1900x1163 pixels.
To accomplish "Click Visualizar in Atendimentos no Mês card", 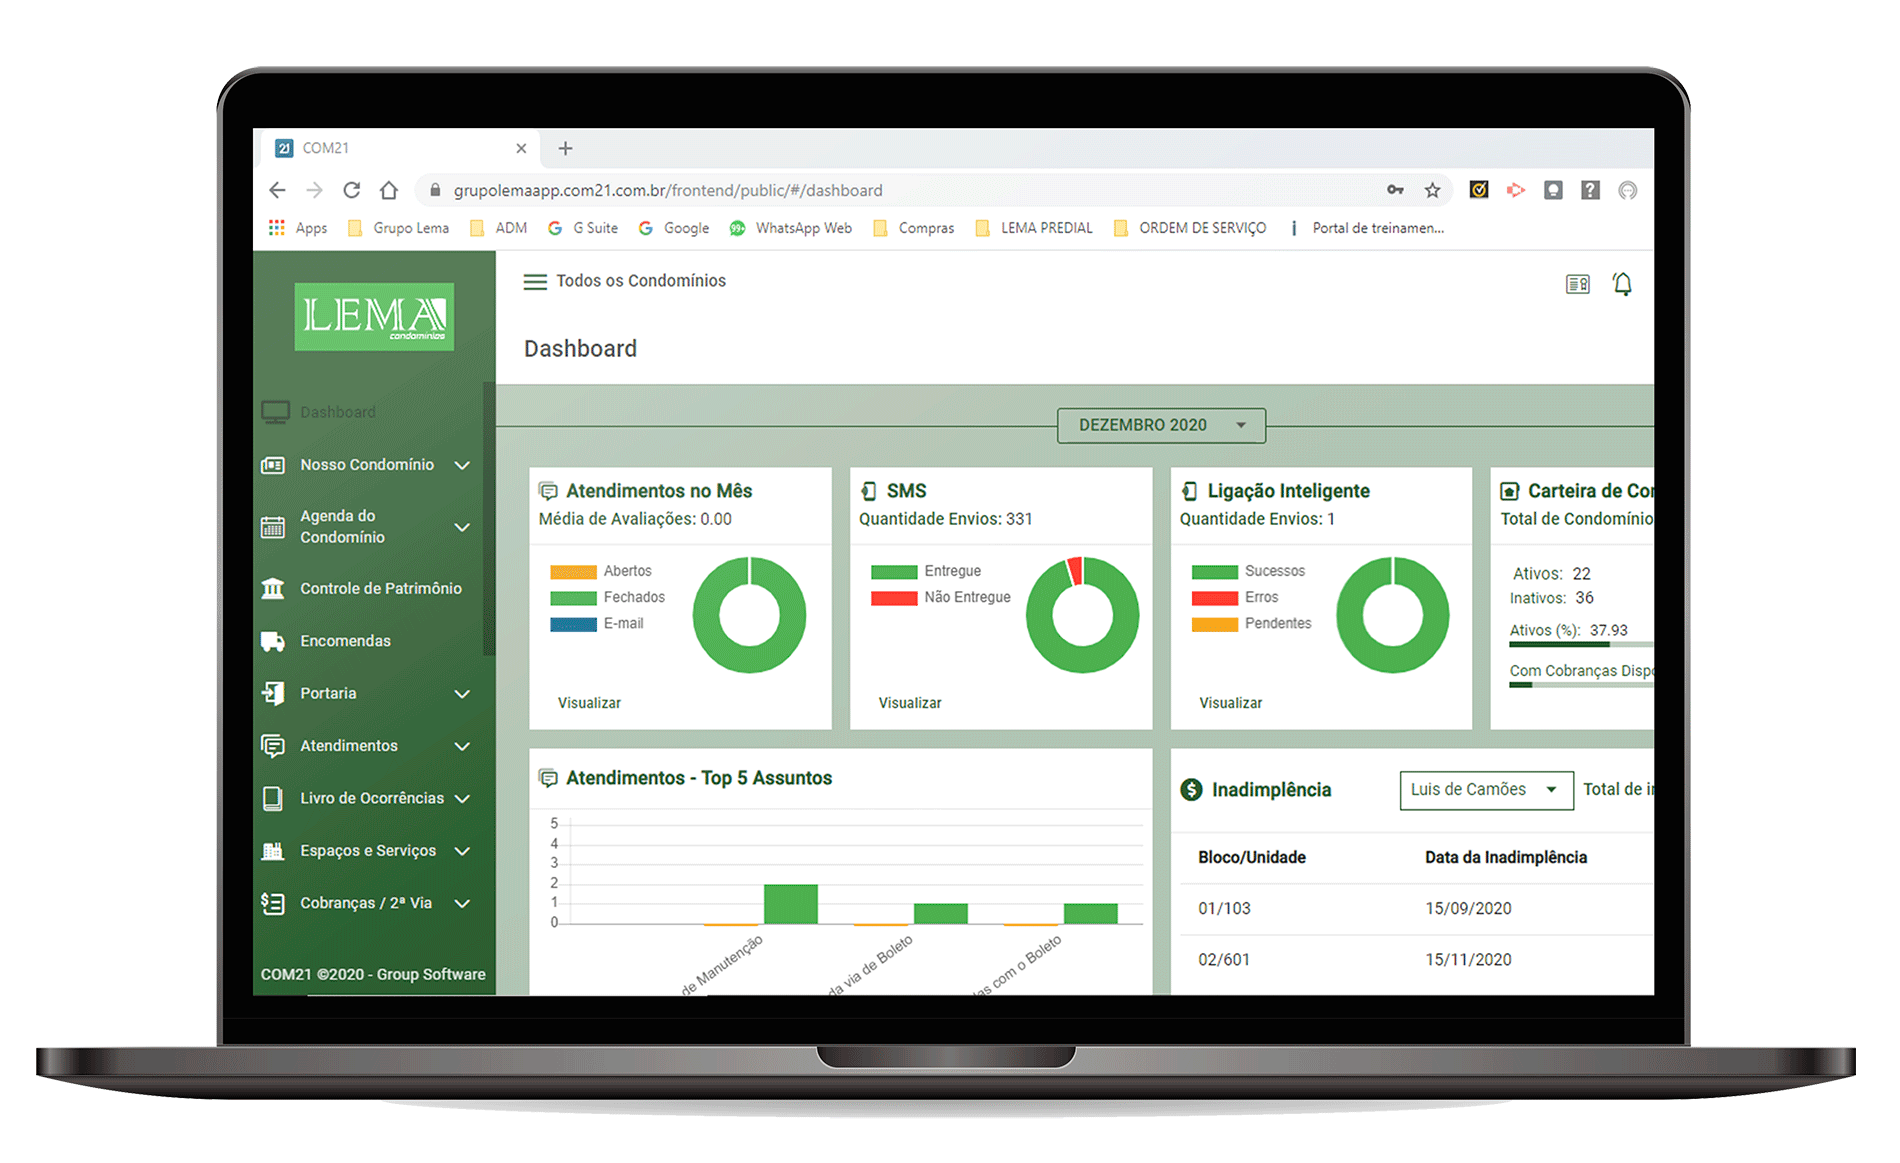I will click(589, 703).
